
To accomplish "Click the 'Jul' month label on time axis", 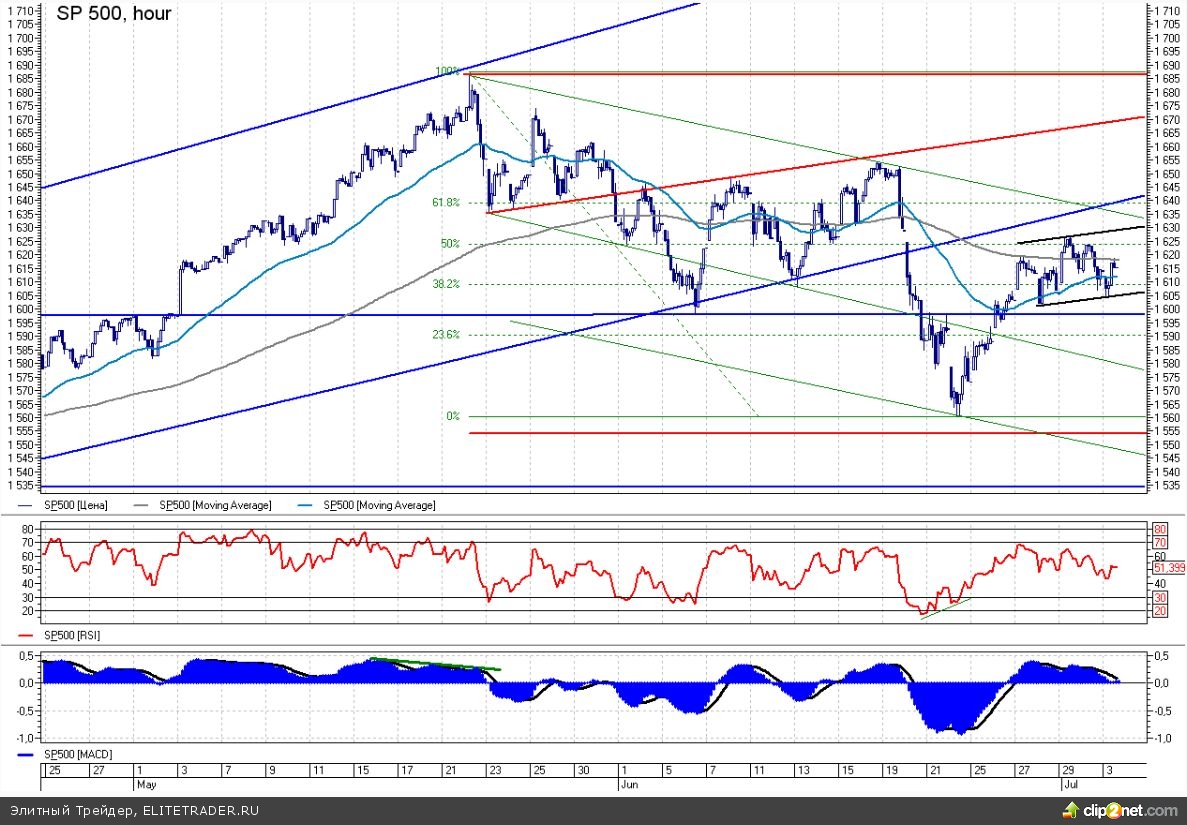I will [x=1069, y=785].
